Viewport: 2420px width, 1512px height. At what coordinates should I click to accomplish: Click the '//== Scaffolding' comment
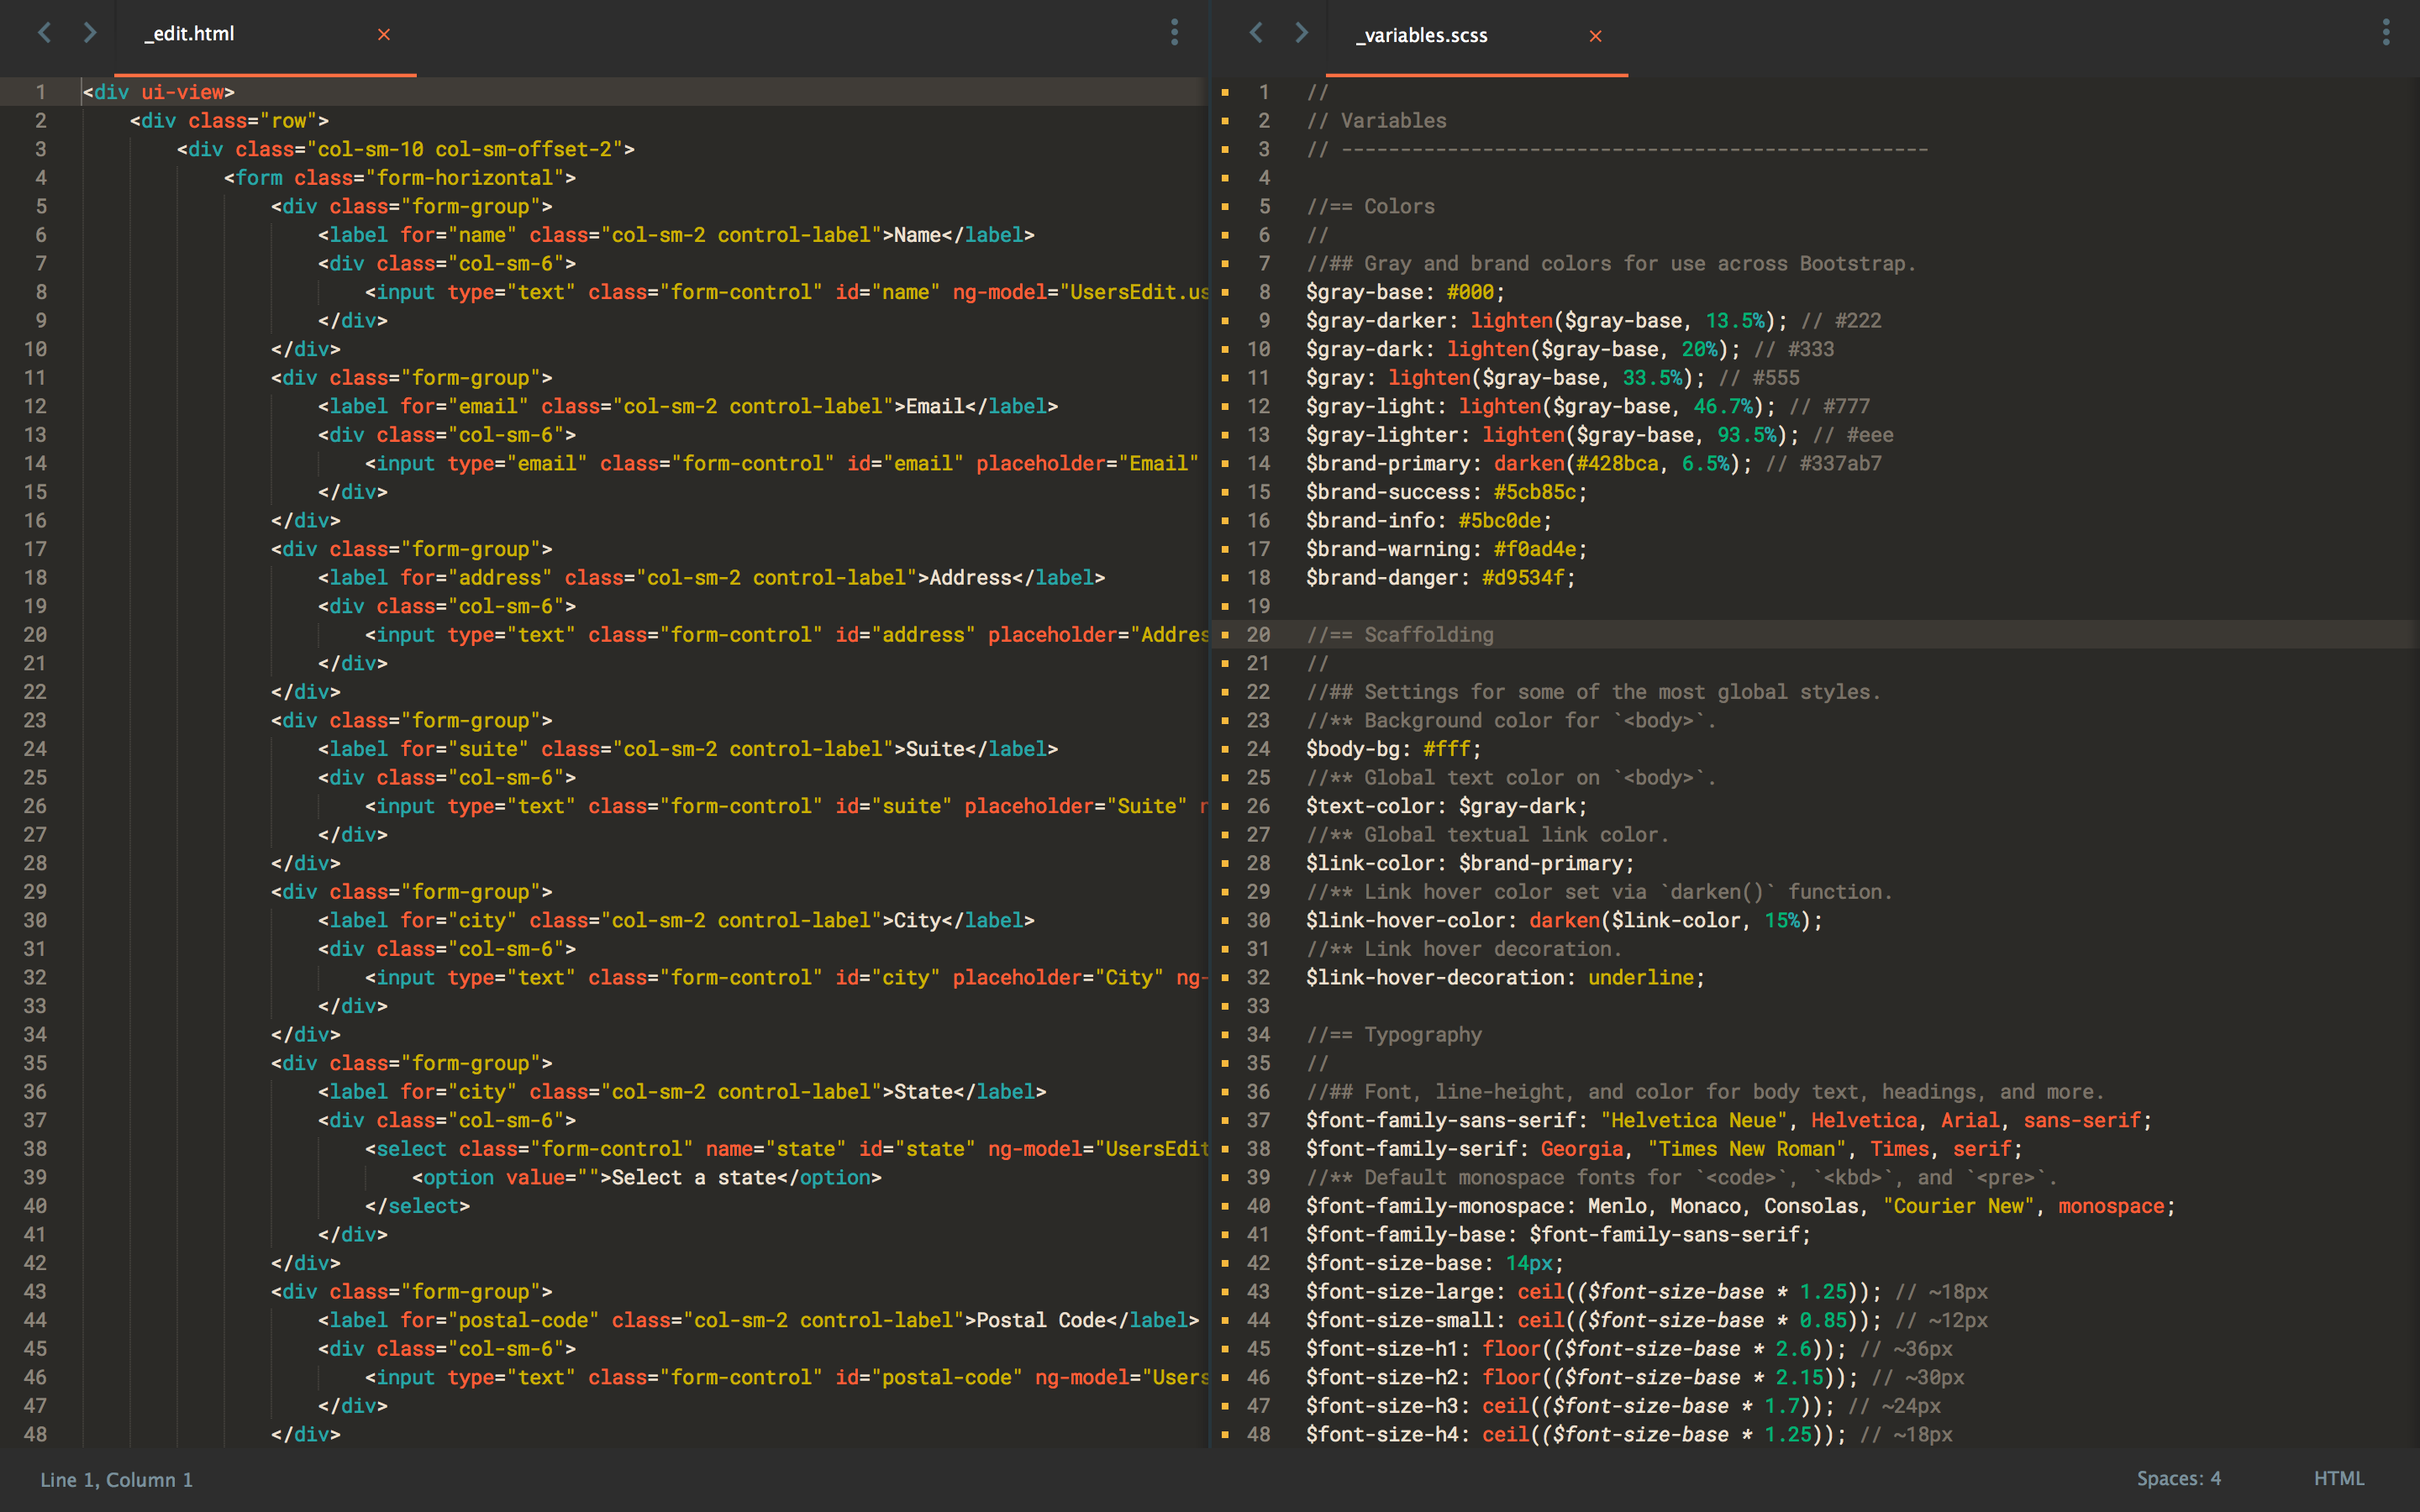(1399, 635)
